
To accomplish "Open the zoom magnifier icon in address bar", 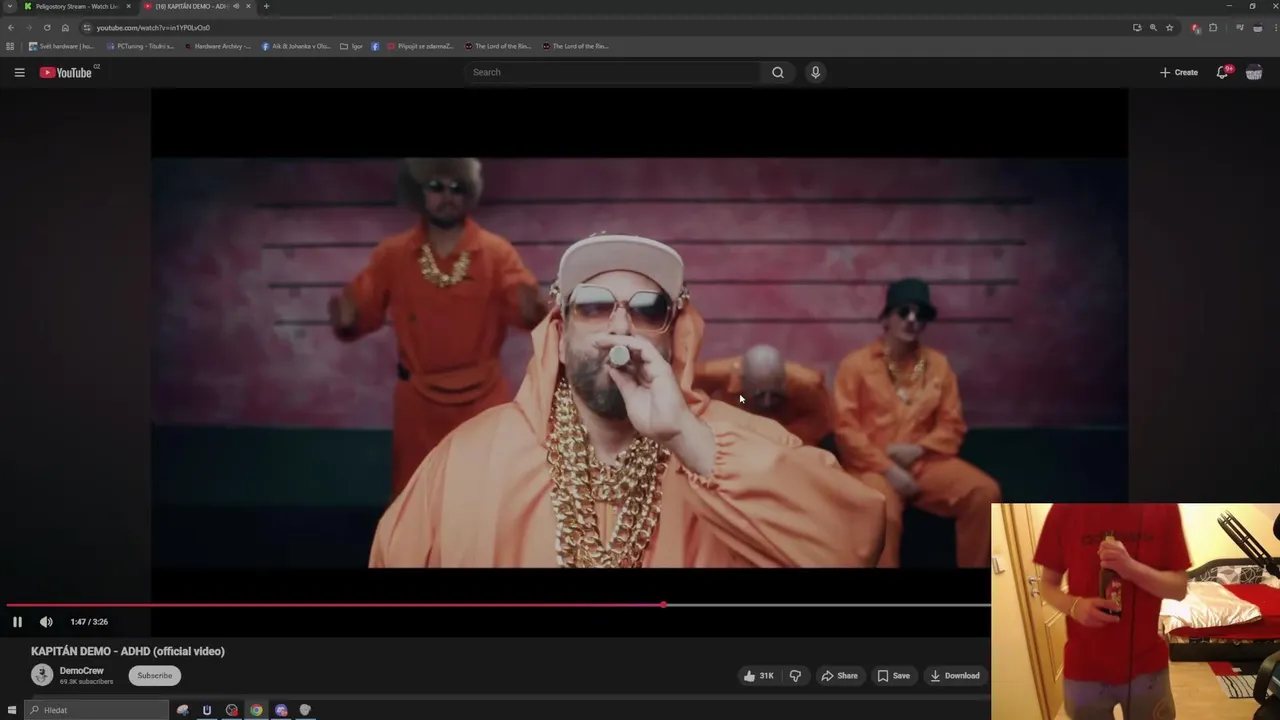I will (1153, 28).
